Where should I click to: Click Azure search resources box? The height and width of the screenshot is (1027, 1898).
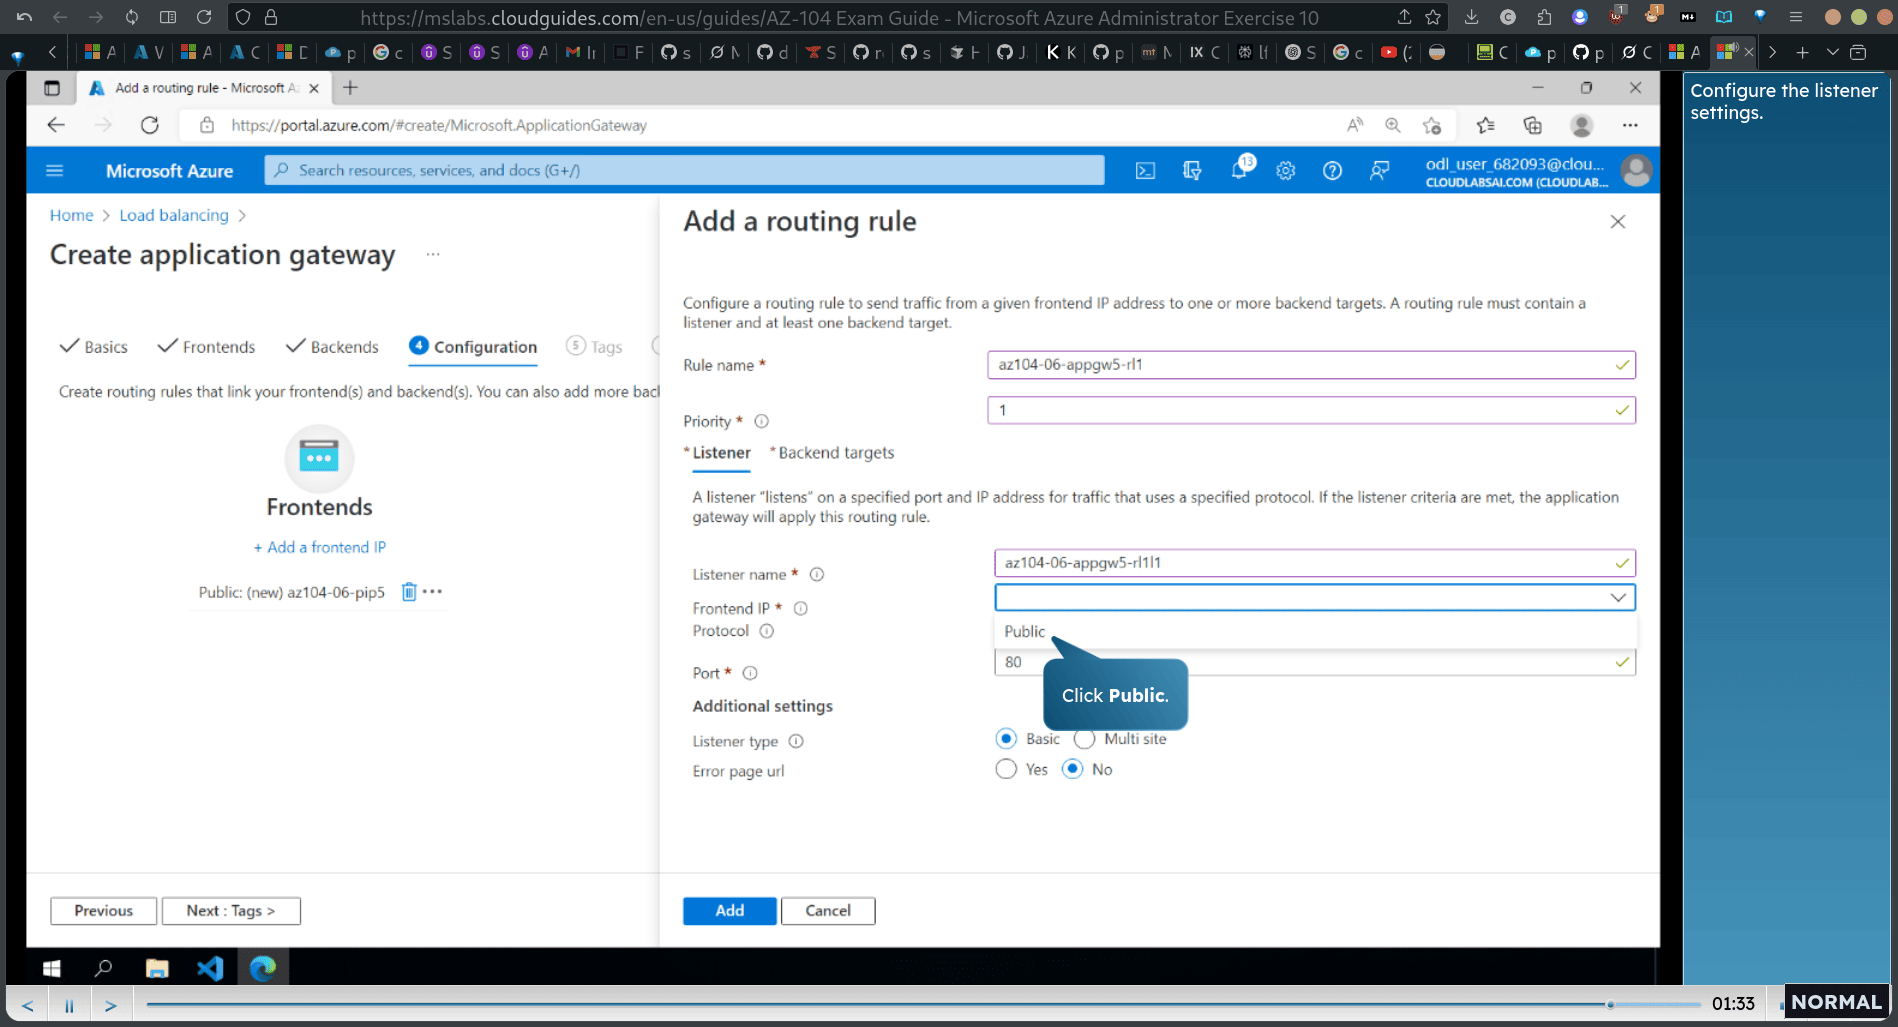(685, 170)
